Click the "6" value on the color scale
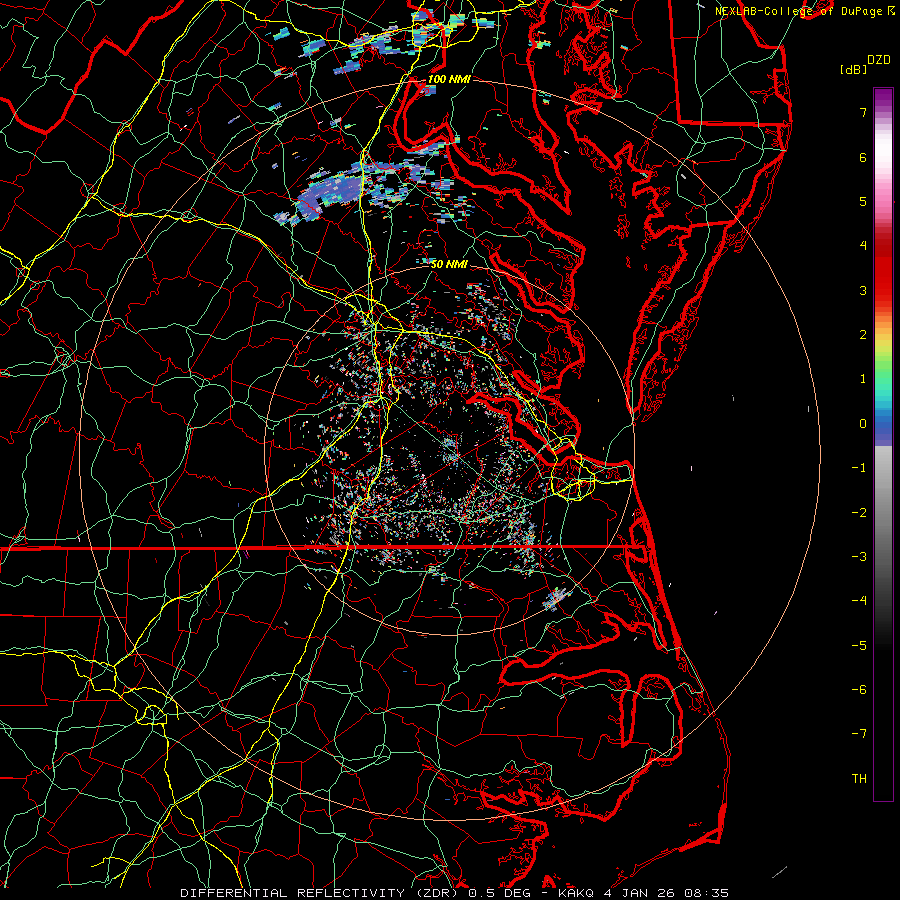900x900 pixels. (863, 157)
